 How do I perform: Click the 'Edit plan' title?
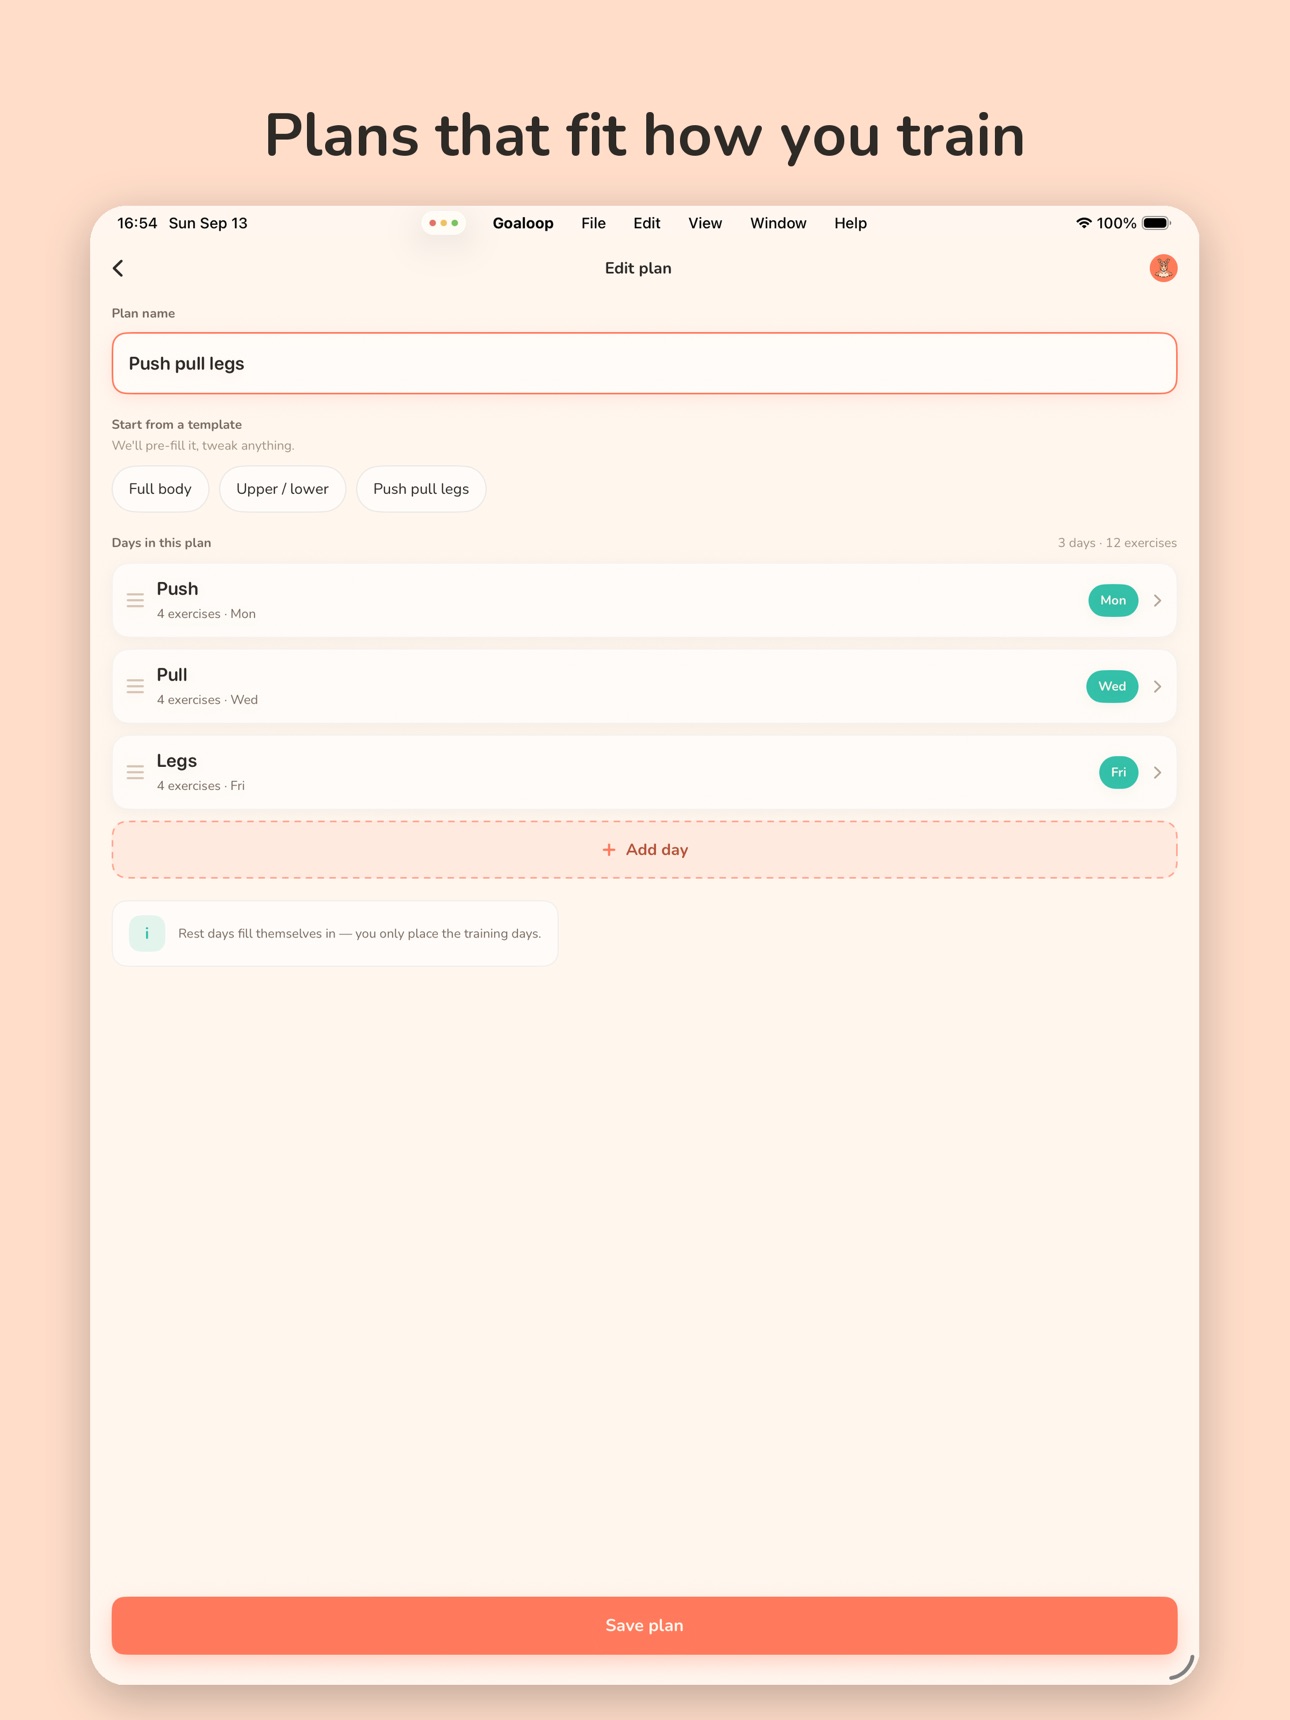638,268
